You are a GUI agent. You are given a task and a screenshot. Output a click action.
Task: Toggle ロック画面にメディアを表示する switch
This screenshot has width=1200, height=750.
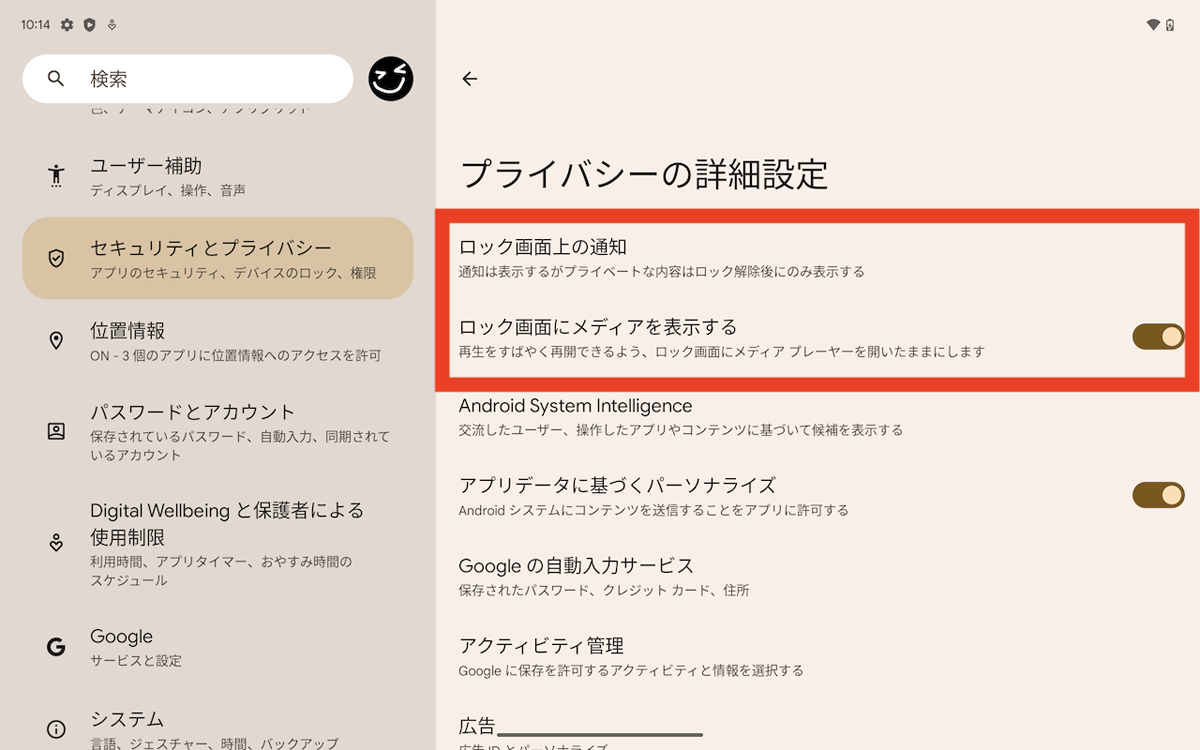point(1157,337)
